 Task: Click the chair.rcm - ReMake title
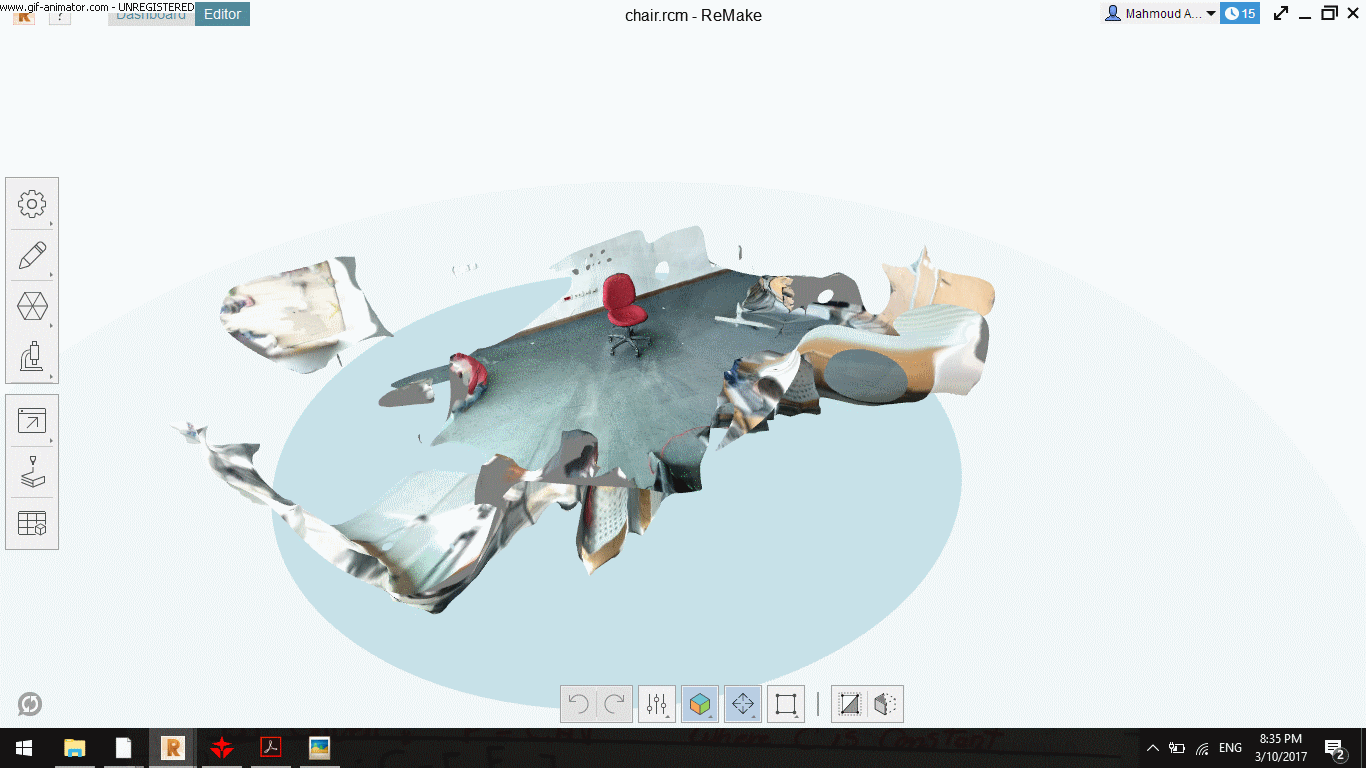[693, 15]
